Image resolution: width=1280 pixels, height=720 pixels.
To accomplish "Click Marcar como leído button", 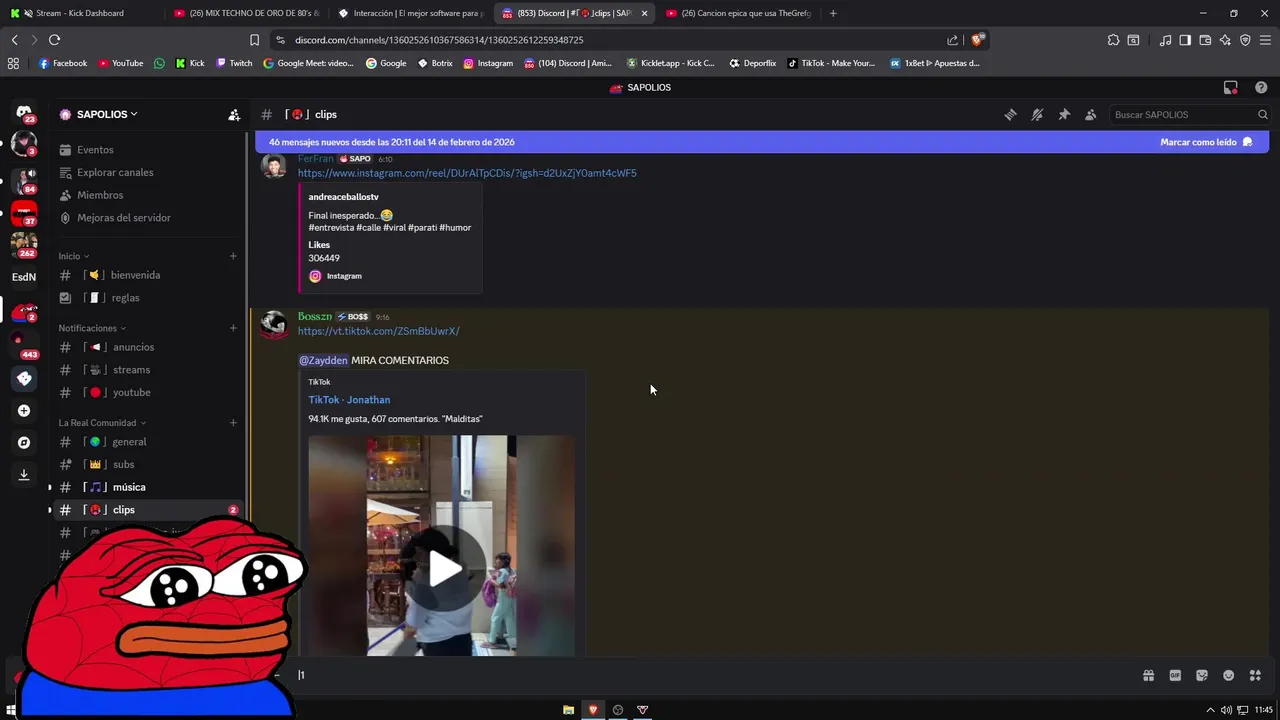I will coord(1206,142).
